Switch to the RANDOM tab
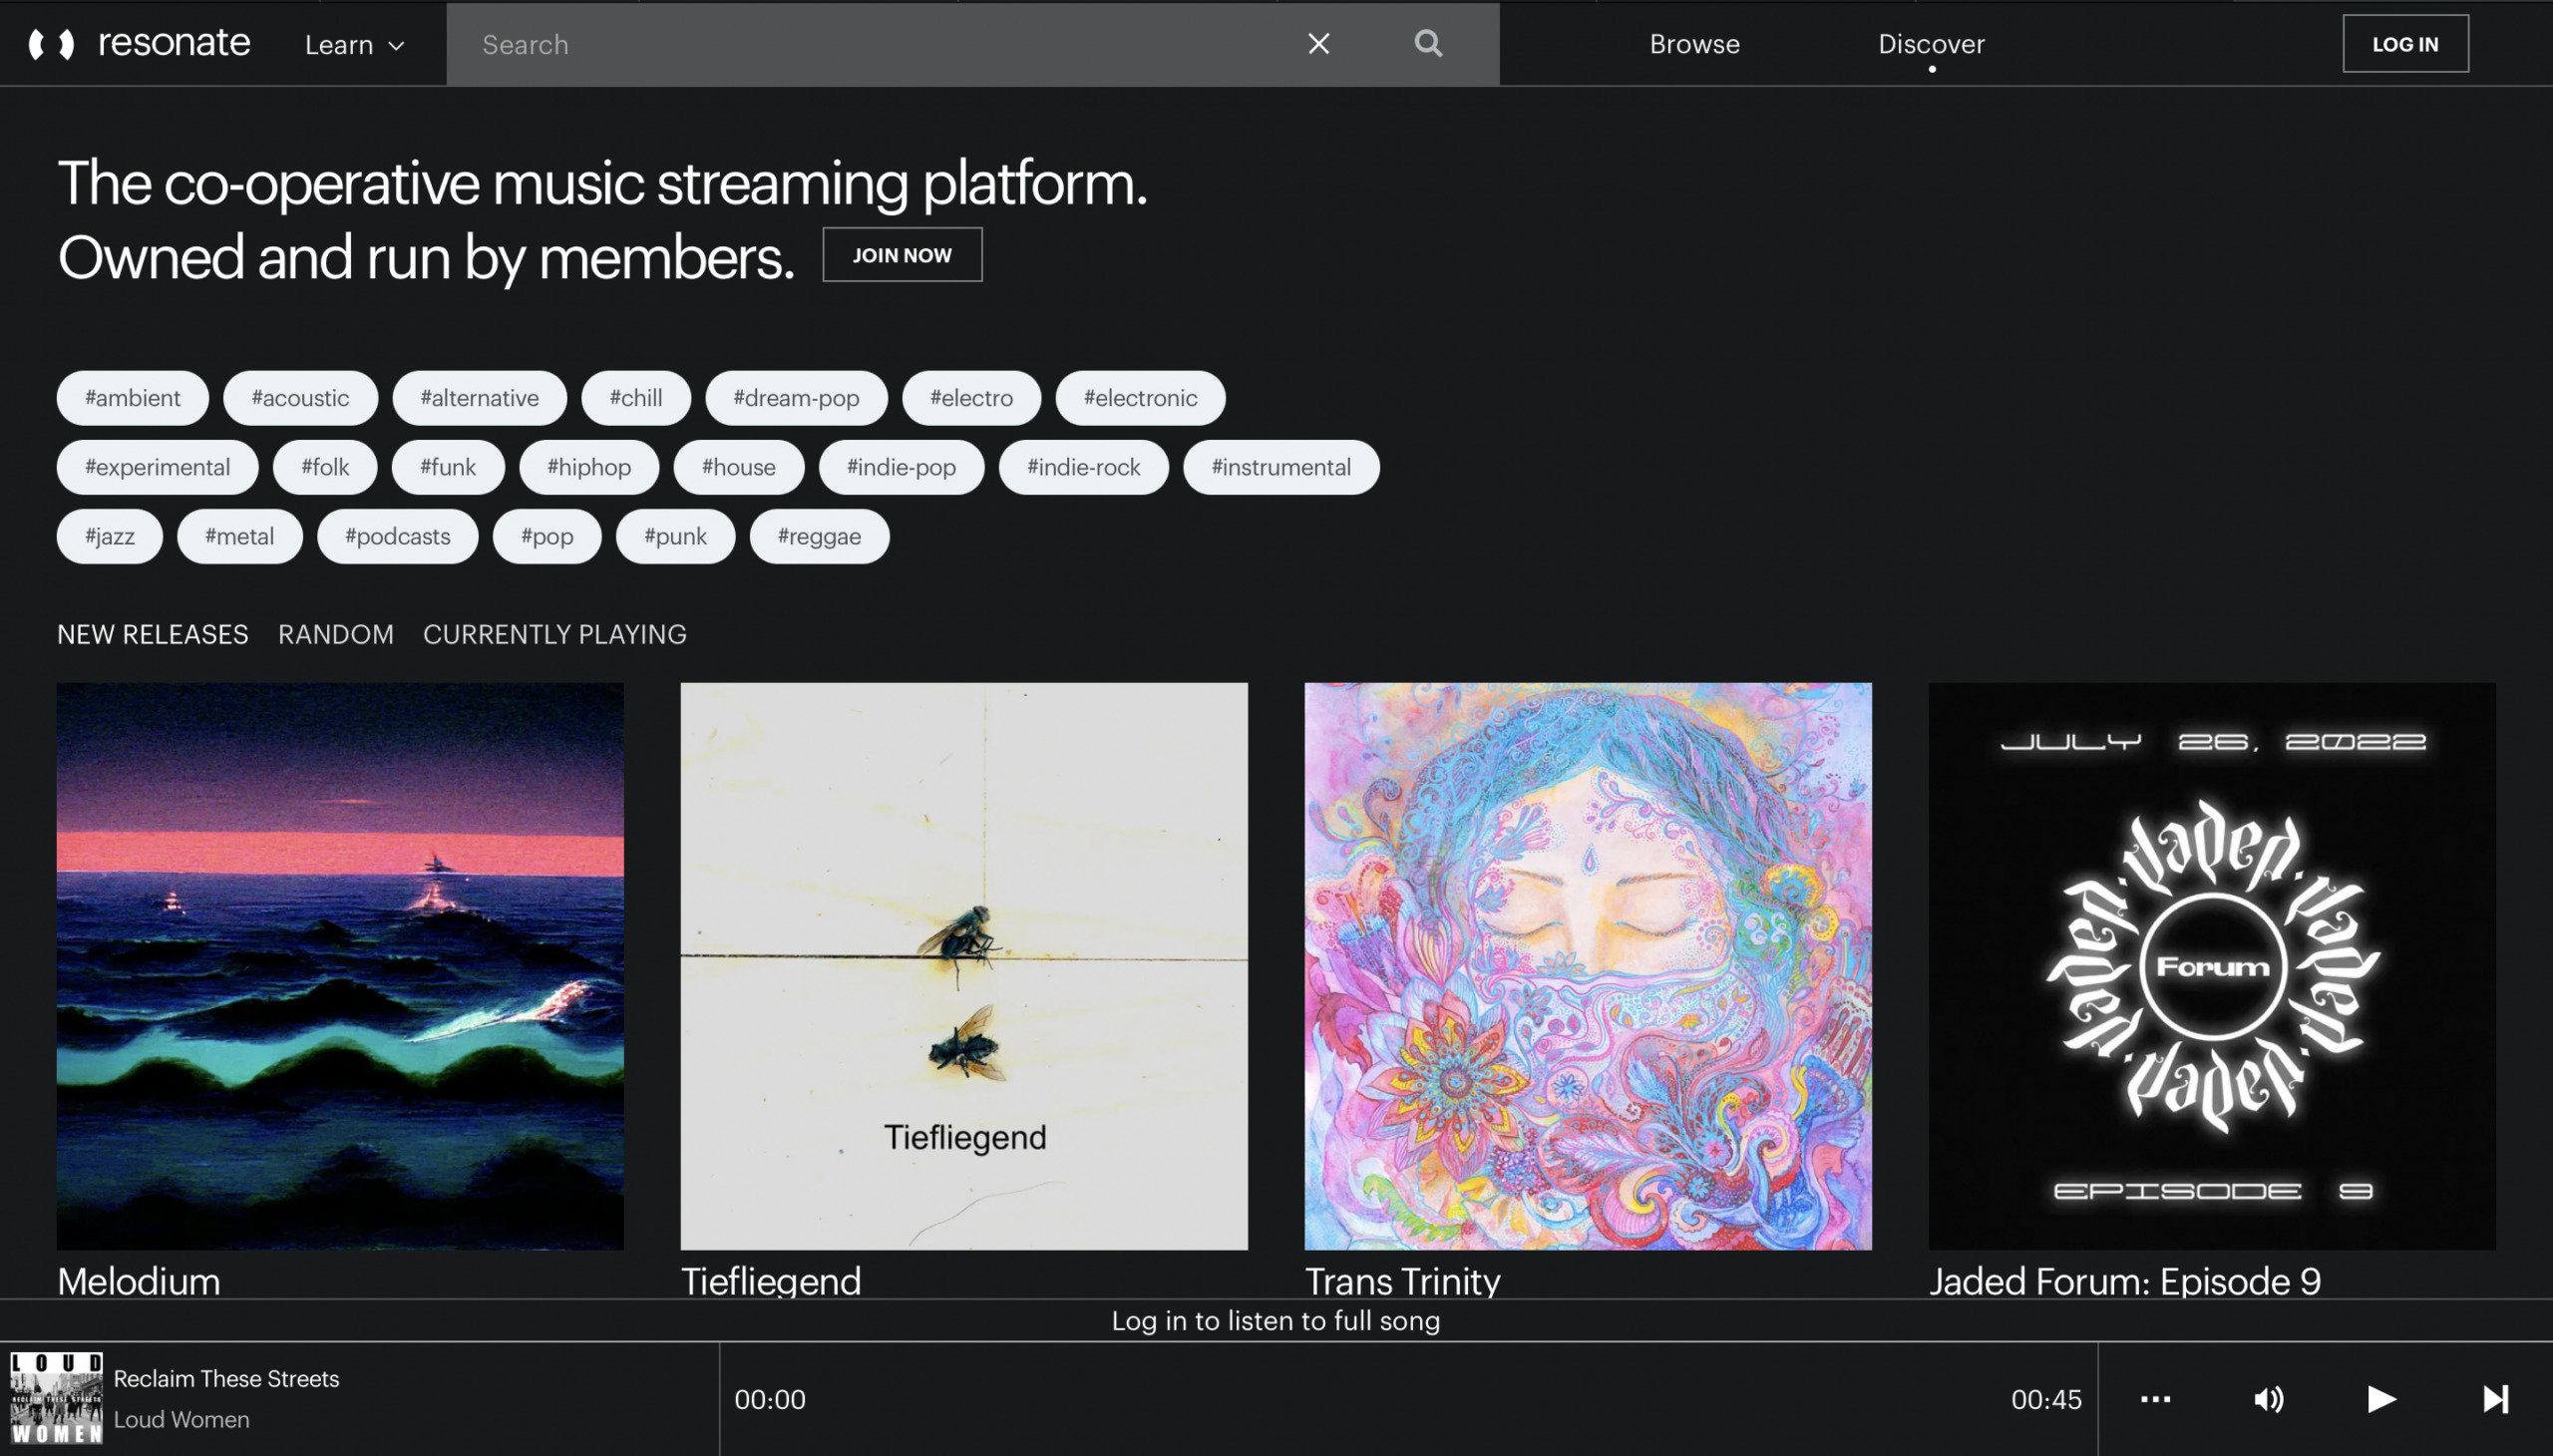 pyautogui.click(x=336, y=634)
